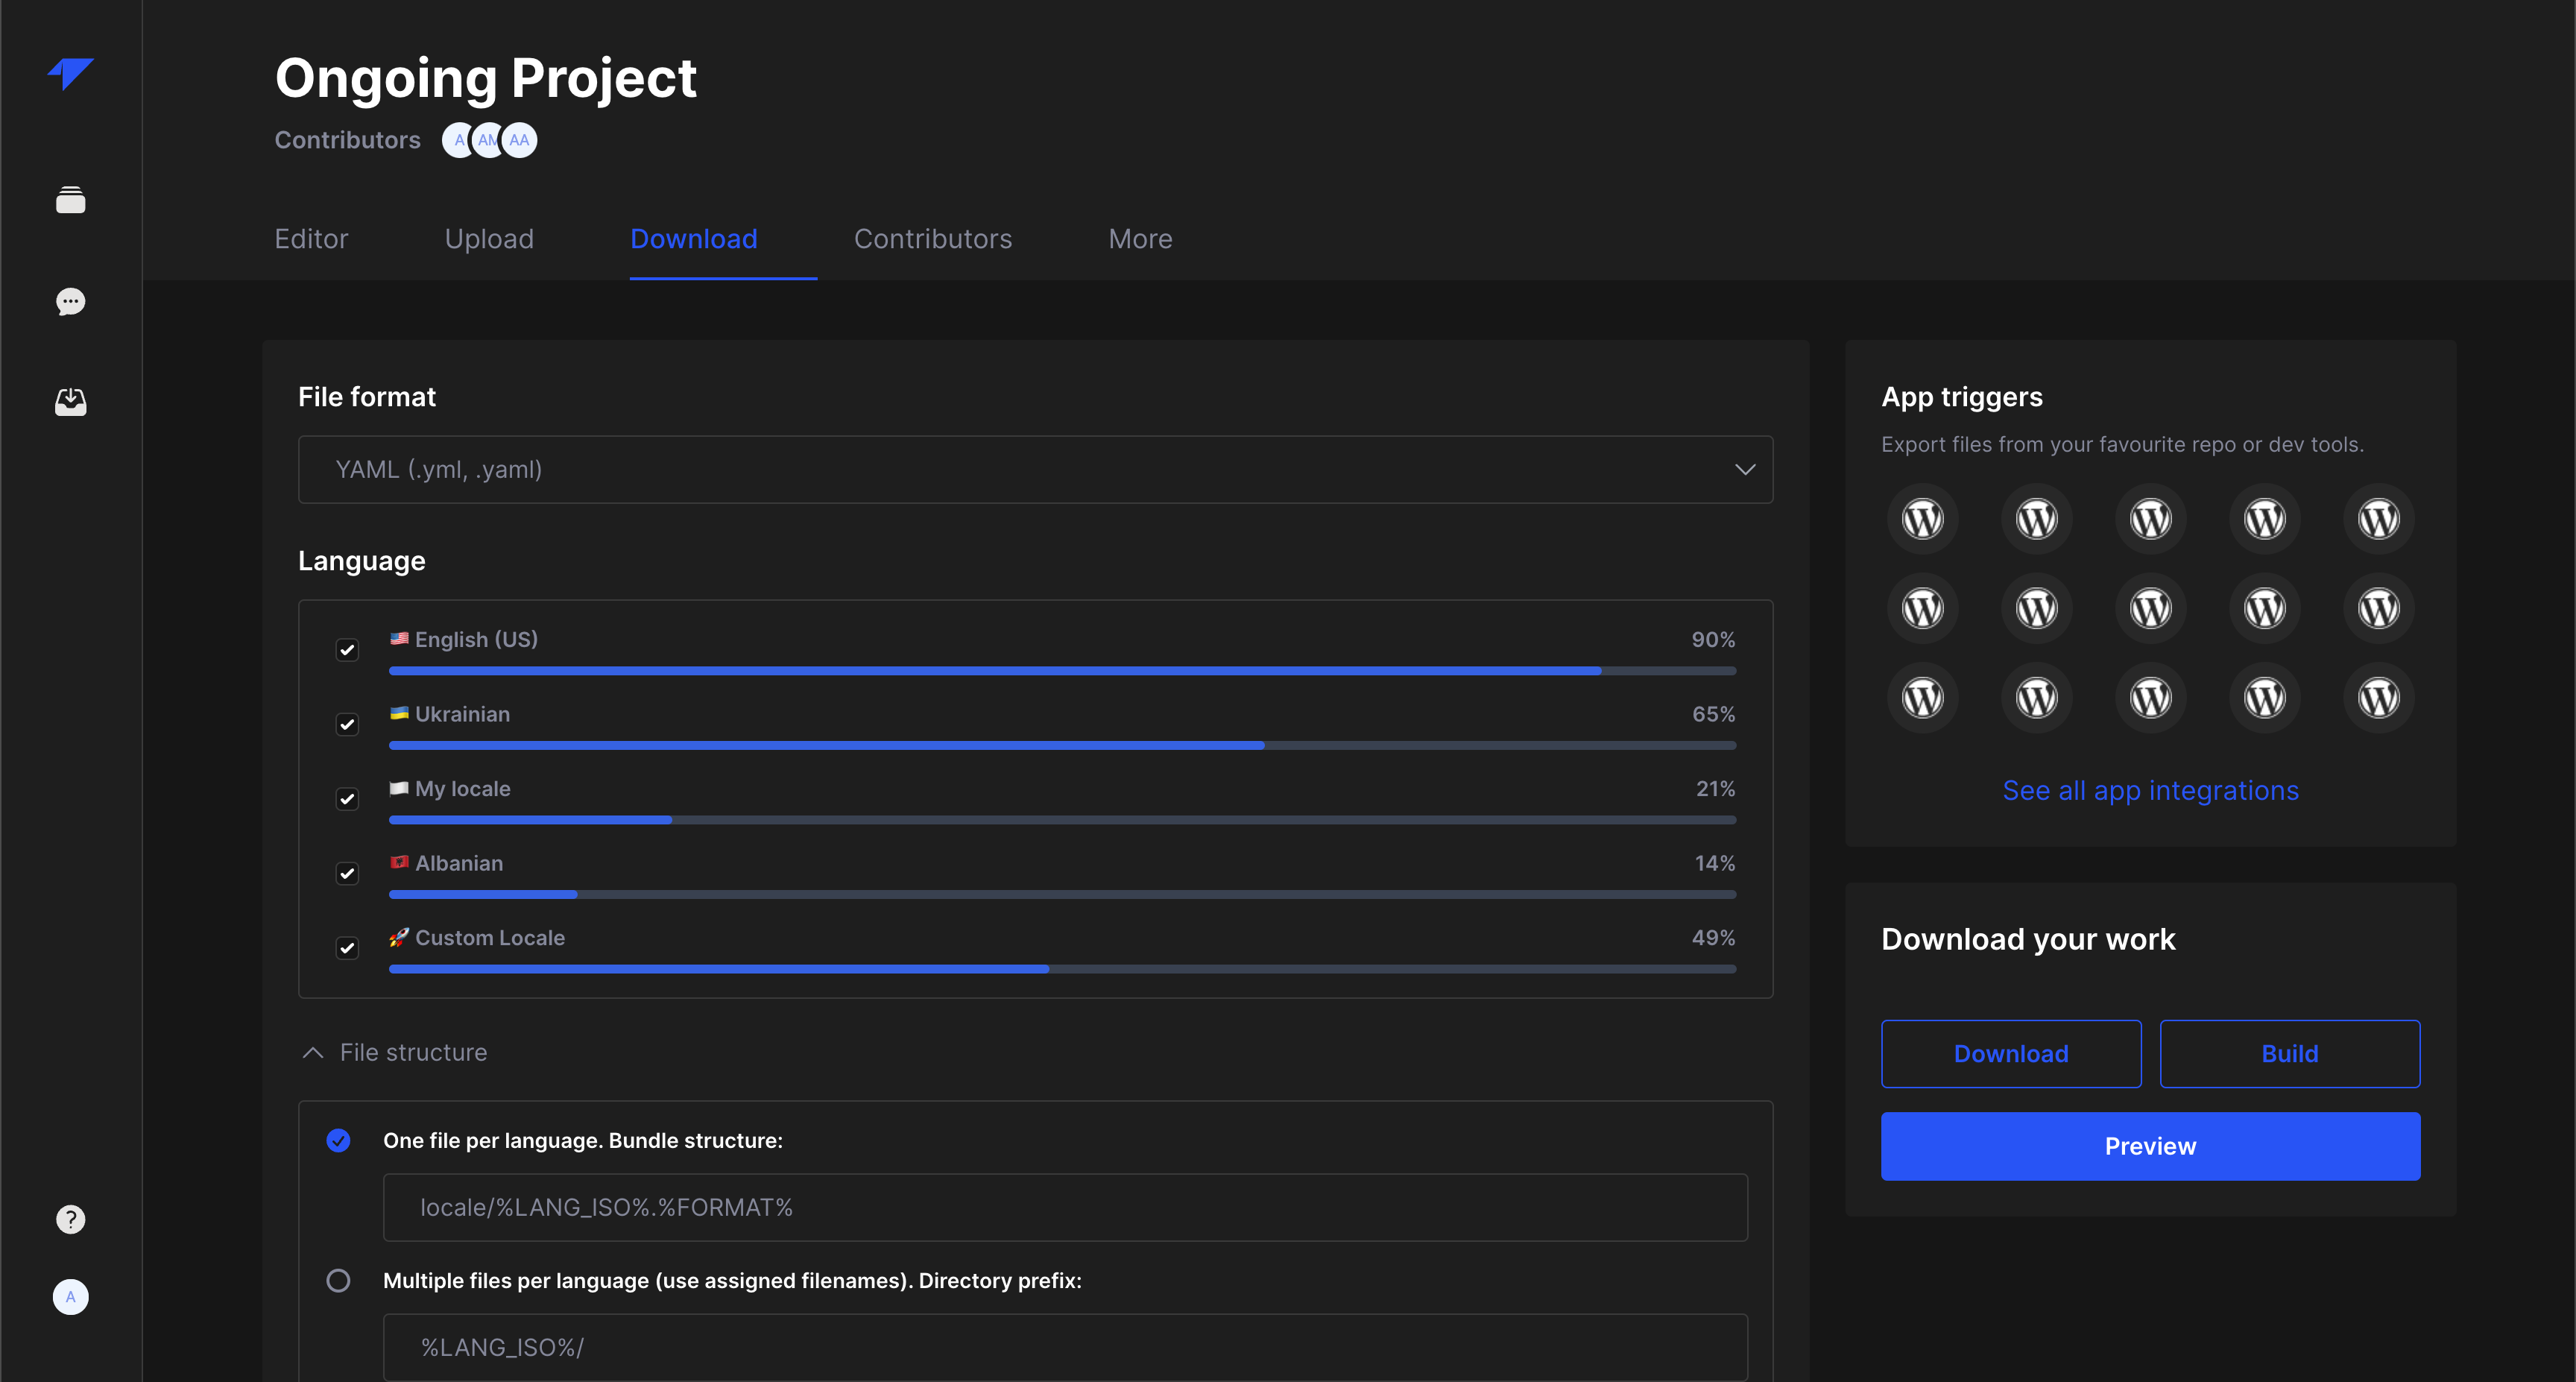Open the Contributors tab
The image size is (2576, 1382).
tap(933, 239)
